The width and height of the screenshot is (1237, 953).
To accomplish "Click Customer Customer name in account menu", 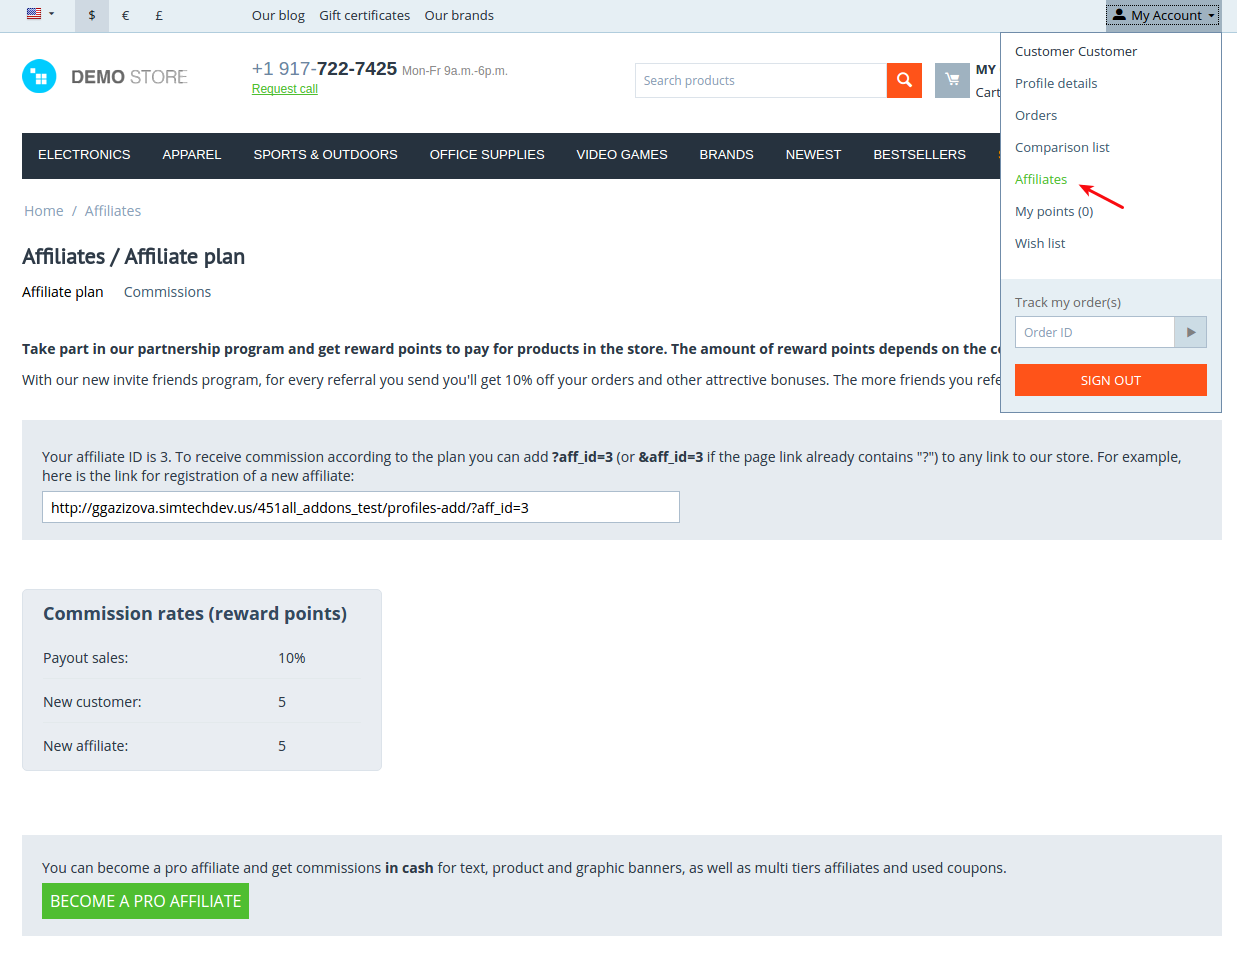I will pos(1076,51).
